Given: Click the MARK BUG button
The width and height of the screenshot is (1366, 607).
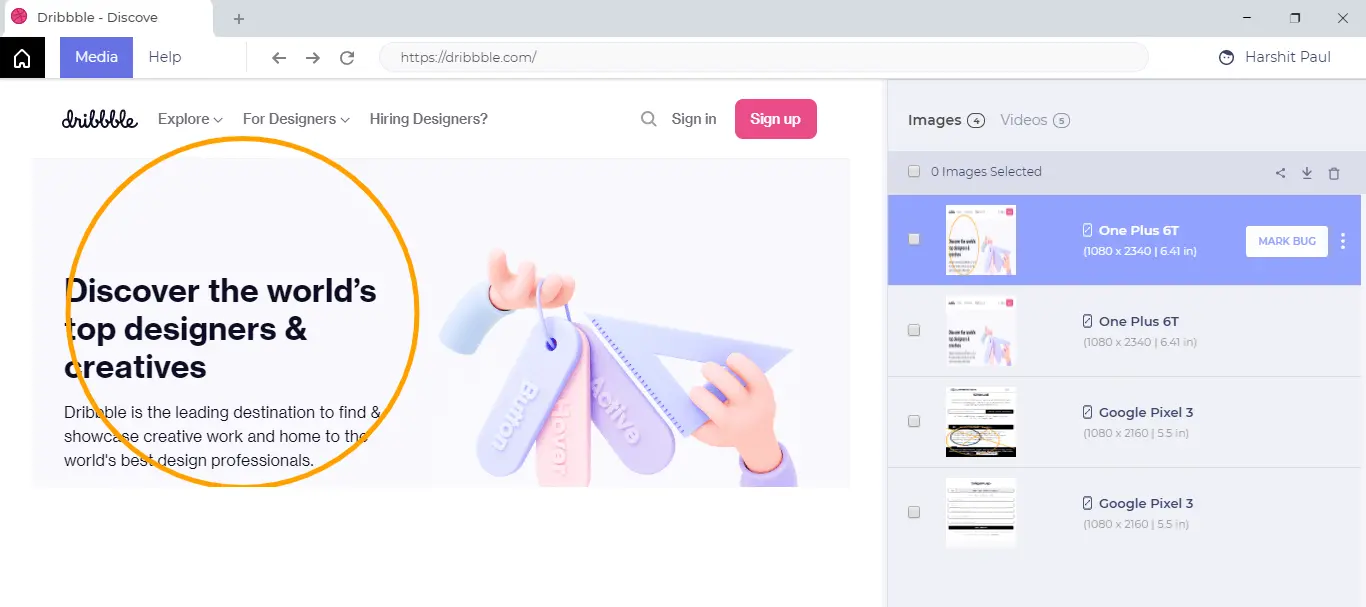Looking at the screenshot, I should pyautogui.click(x=1286, y=241).
